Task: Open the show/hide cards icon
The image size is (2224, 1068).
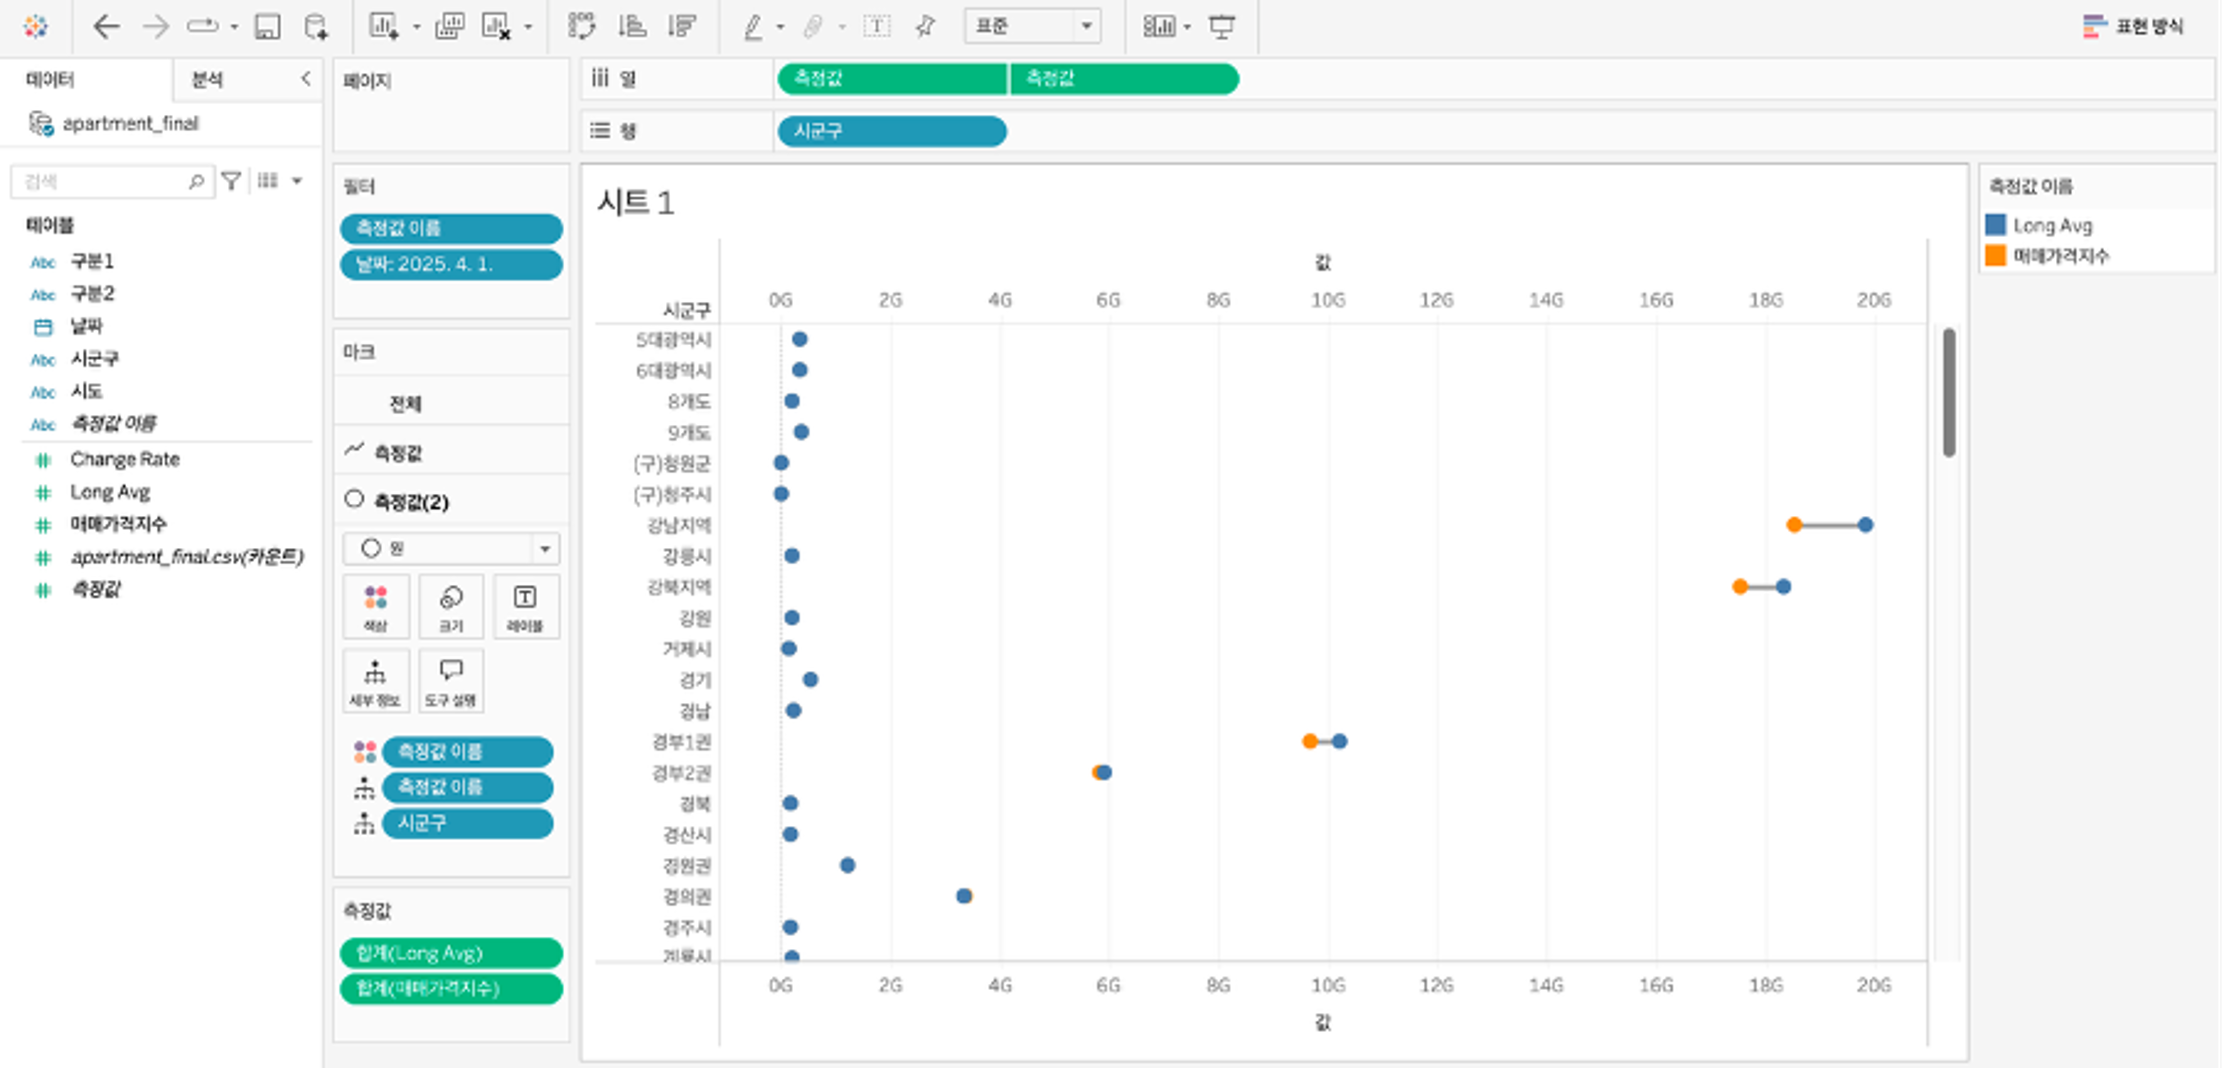Action: pos(1158,27)
